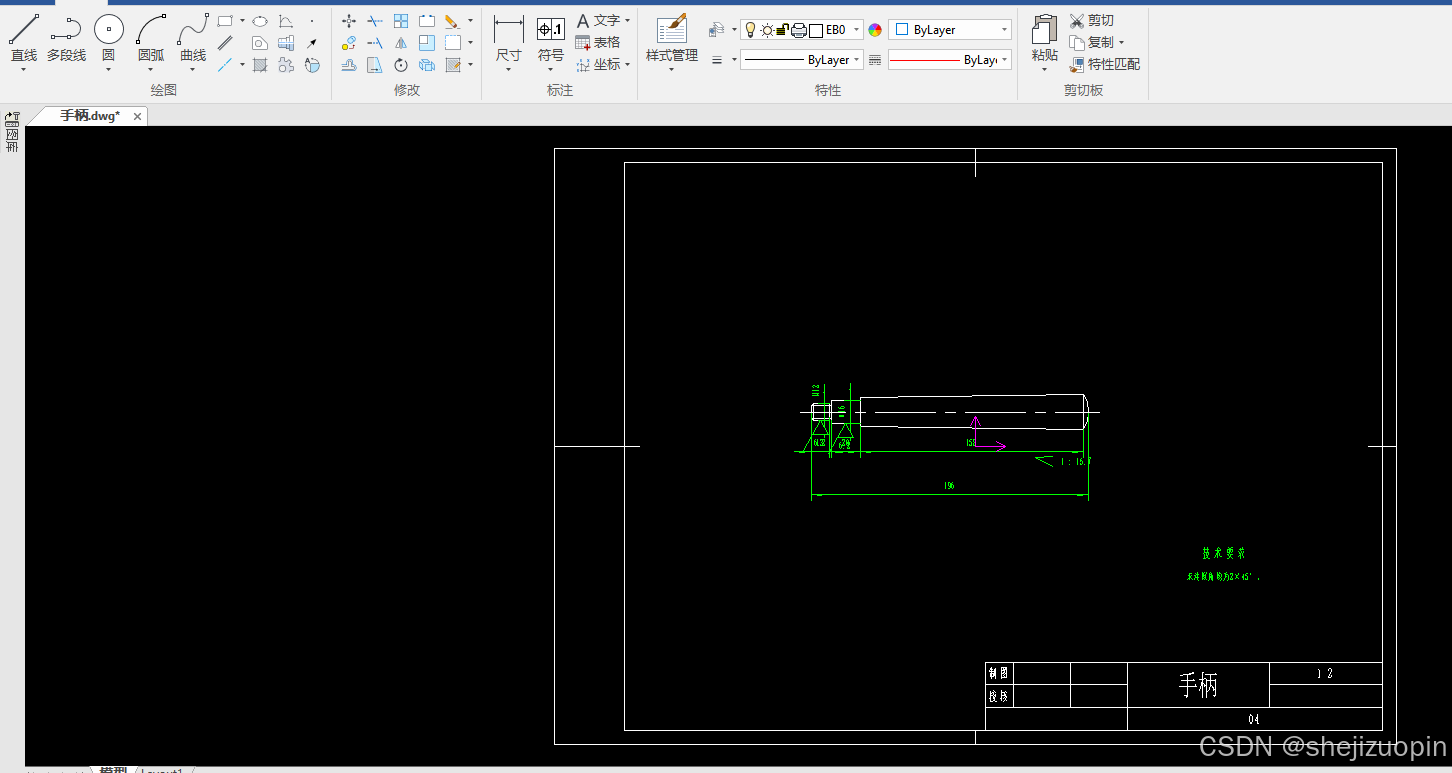Screen dimensions: 1452x773
Task: Open 样式管理 style manager
Action: pyautogui.click(x=672, y=38)
